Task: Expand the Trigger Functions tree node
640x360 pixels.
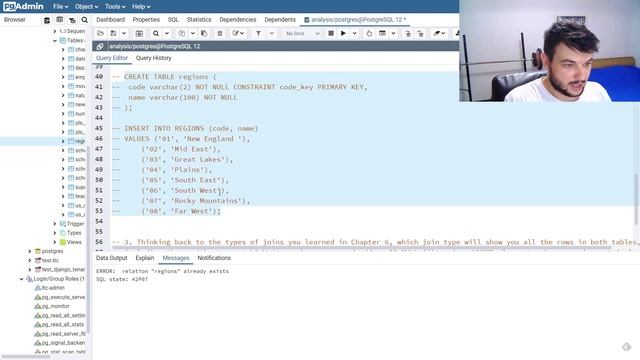Action: [55, 224]
